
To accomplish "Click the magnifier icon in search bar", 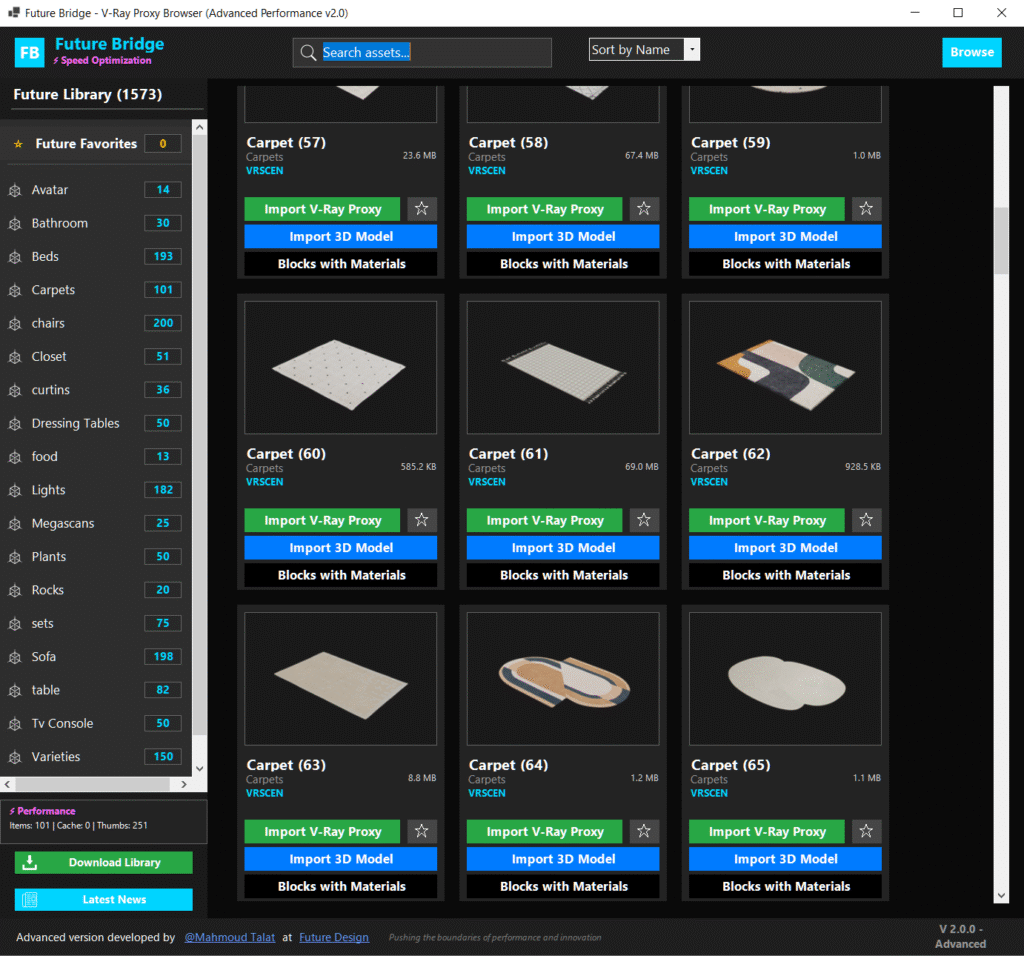I will tap(307, 53).
